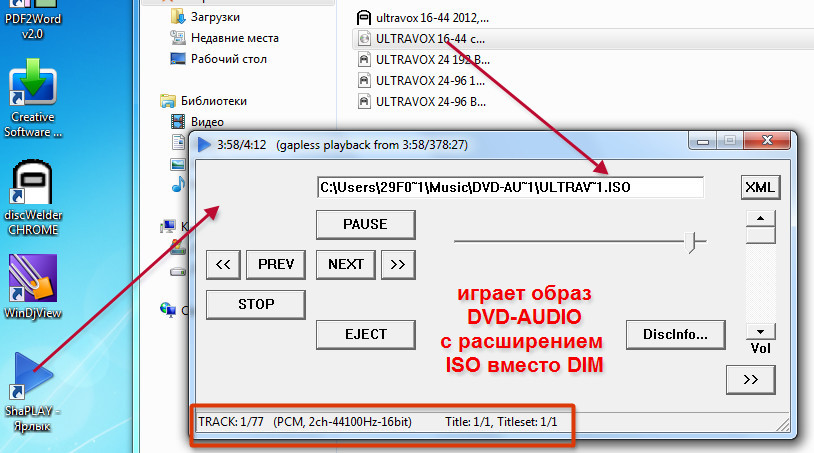814x453 pixels.
Task: Click the Title: 1/1, Titleset: 1/1 status text
Action: (x=501, y=422)
